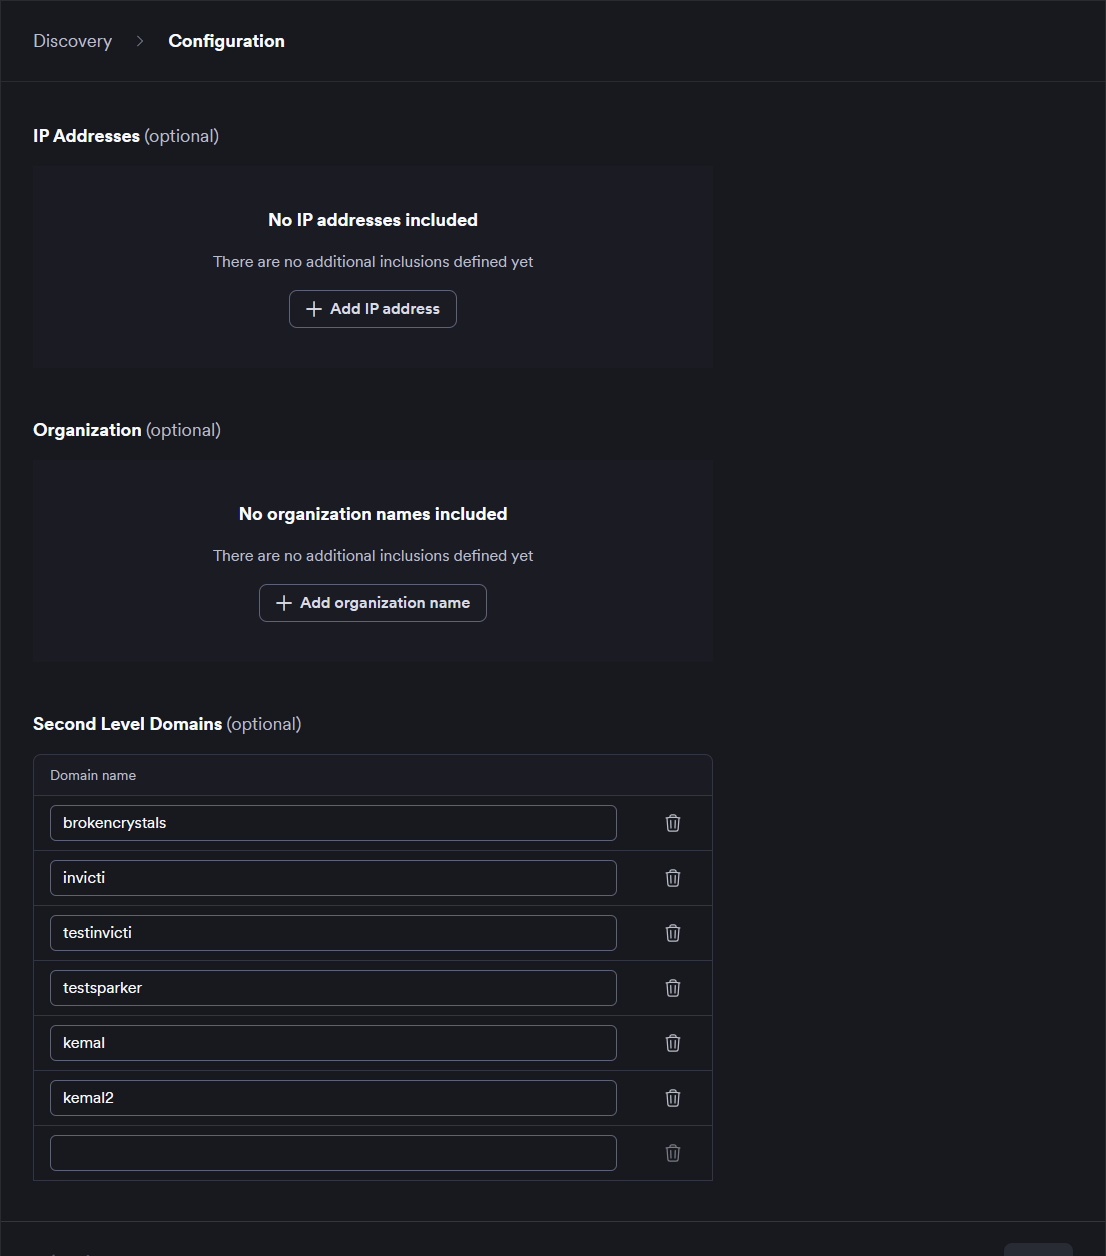This screenshot has width=1106, height=1256.
Task: Click trash icon on empty domain row
Action: [x=673, y=1153]
